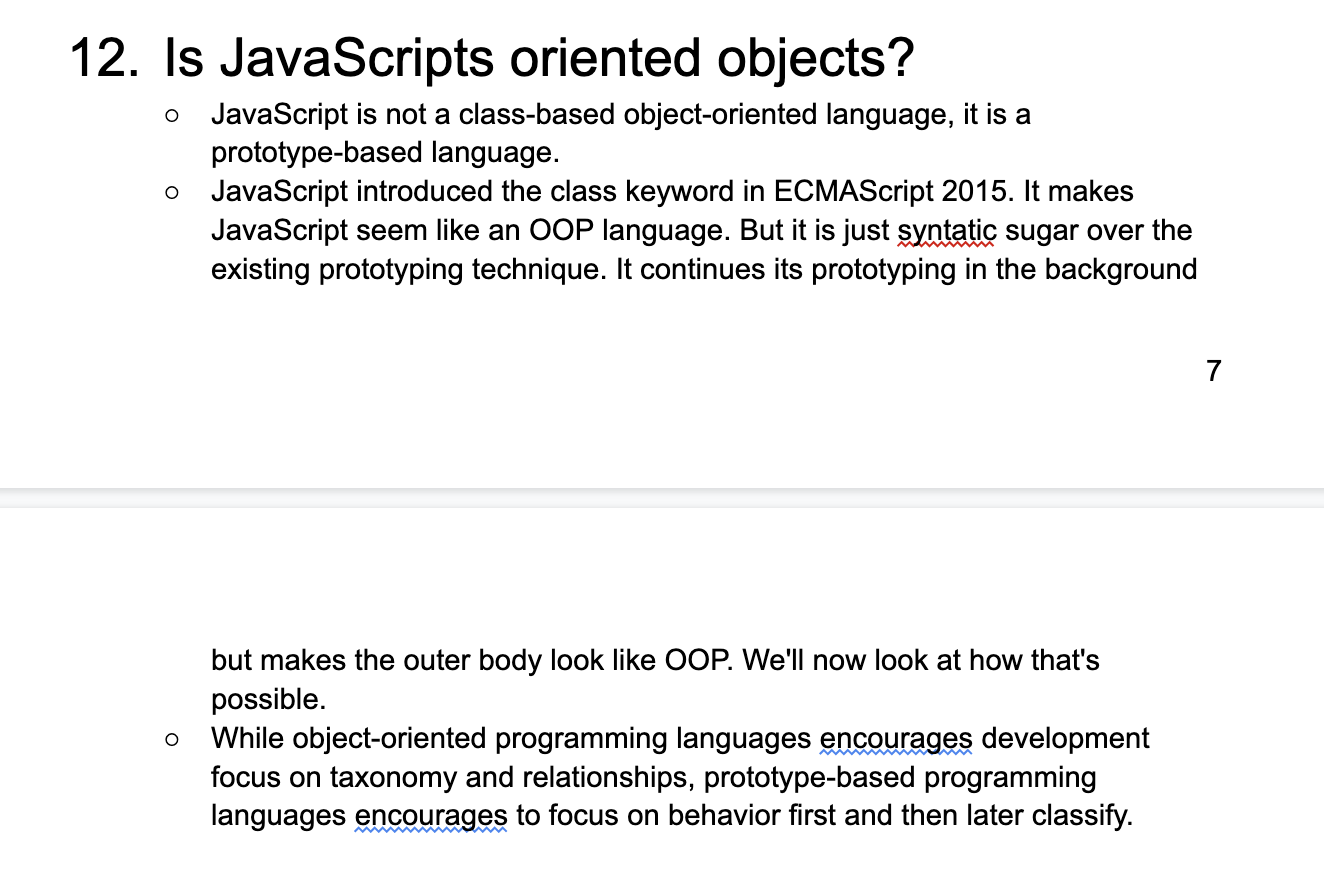Click the list number 12 before the heading

click(x=102, y=59)
